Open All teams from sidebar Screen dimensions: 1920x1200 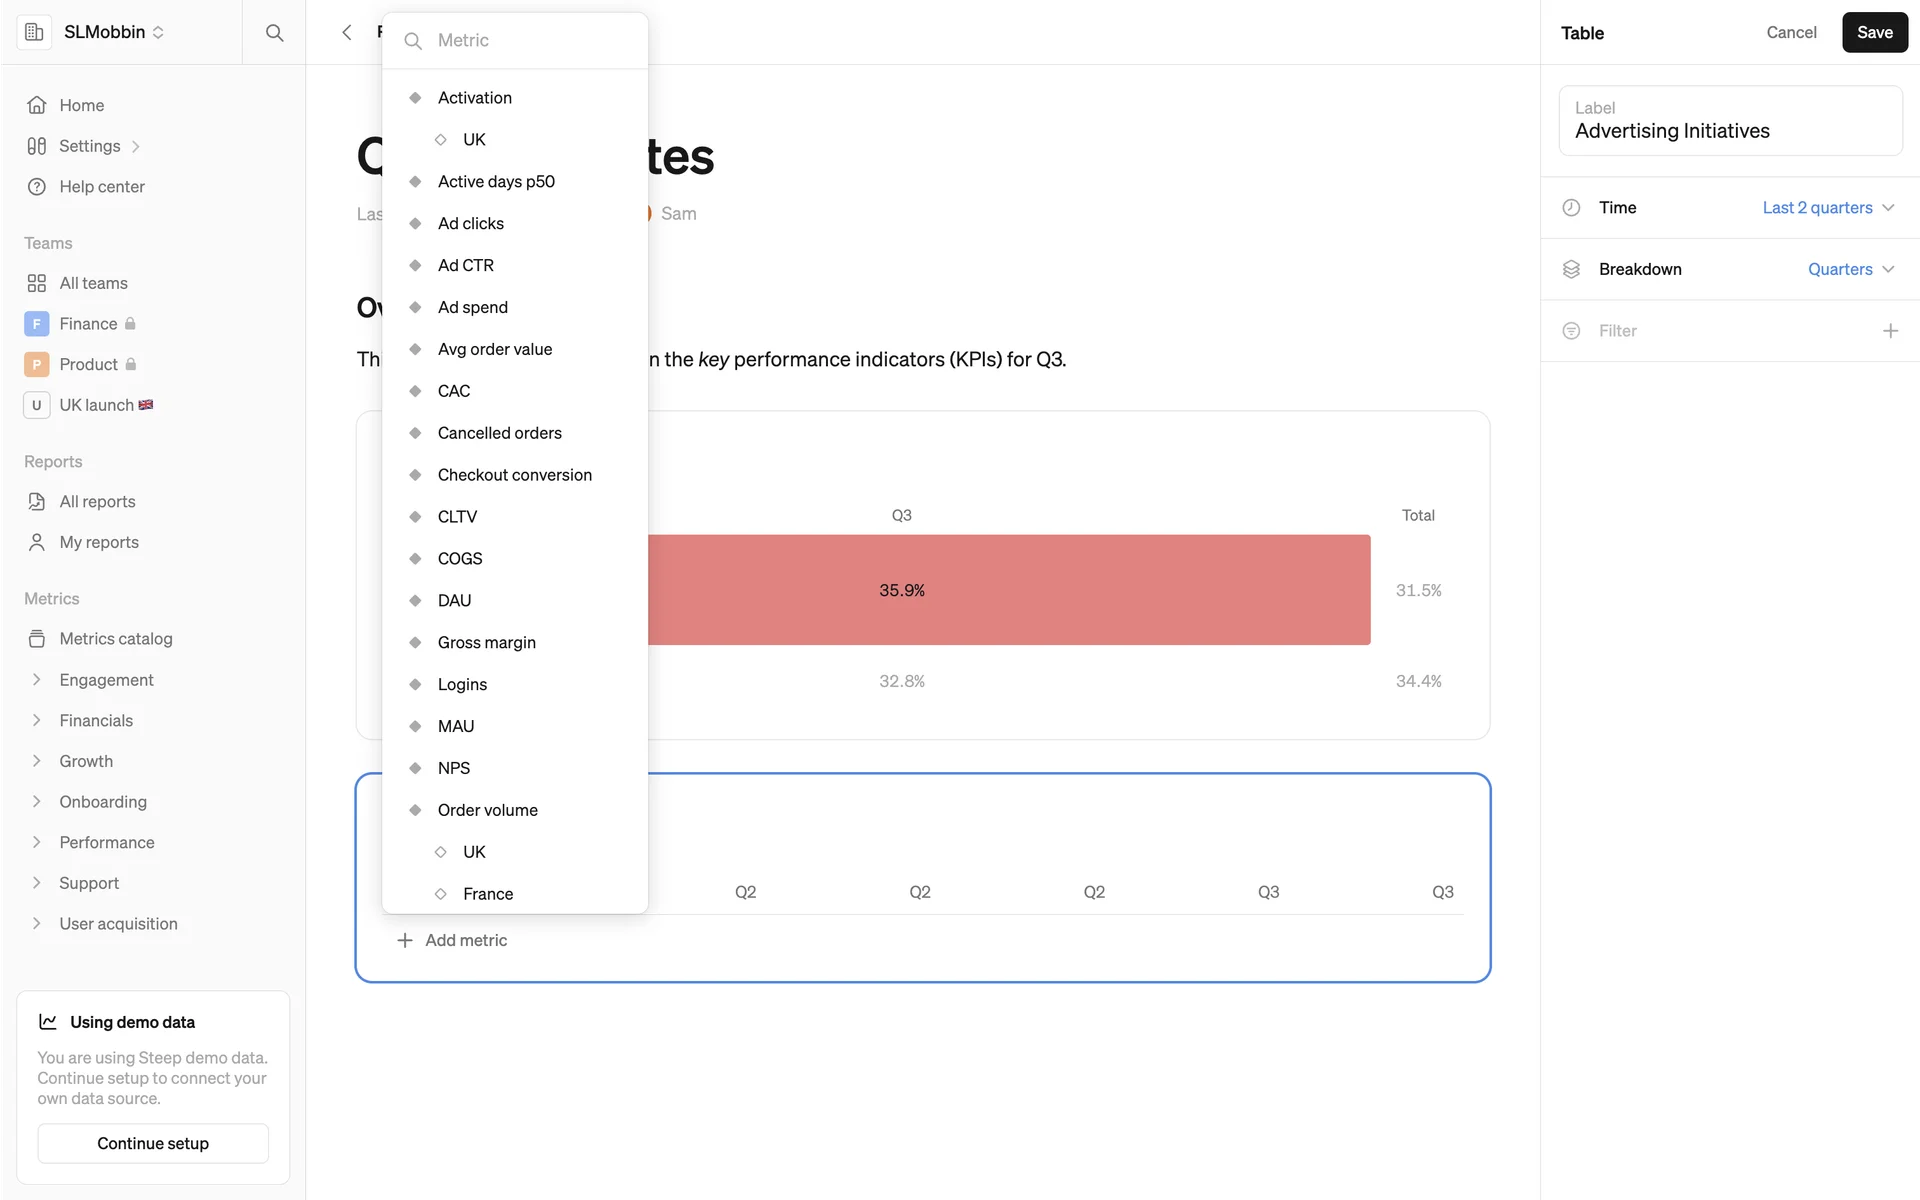pos(93,283)
